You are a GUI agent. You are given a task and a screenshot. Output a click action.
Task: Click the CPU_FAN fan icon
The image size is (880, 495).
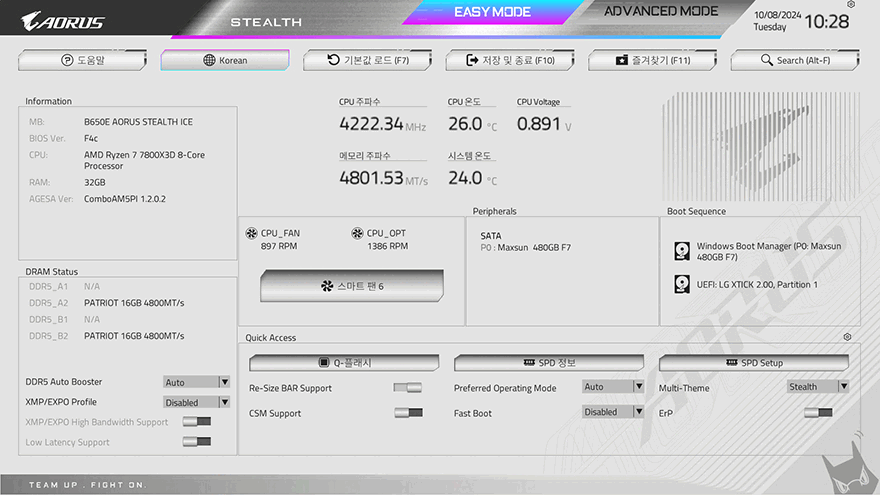[251, 233]
